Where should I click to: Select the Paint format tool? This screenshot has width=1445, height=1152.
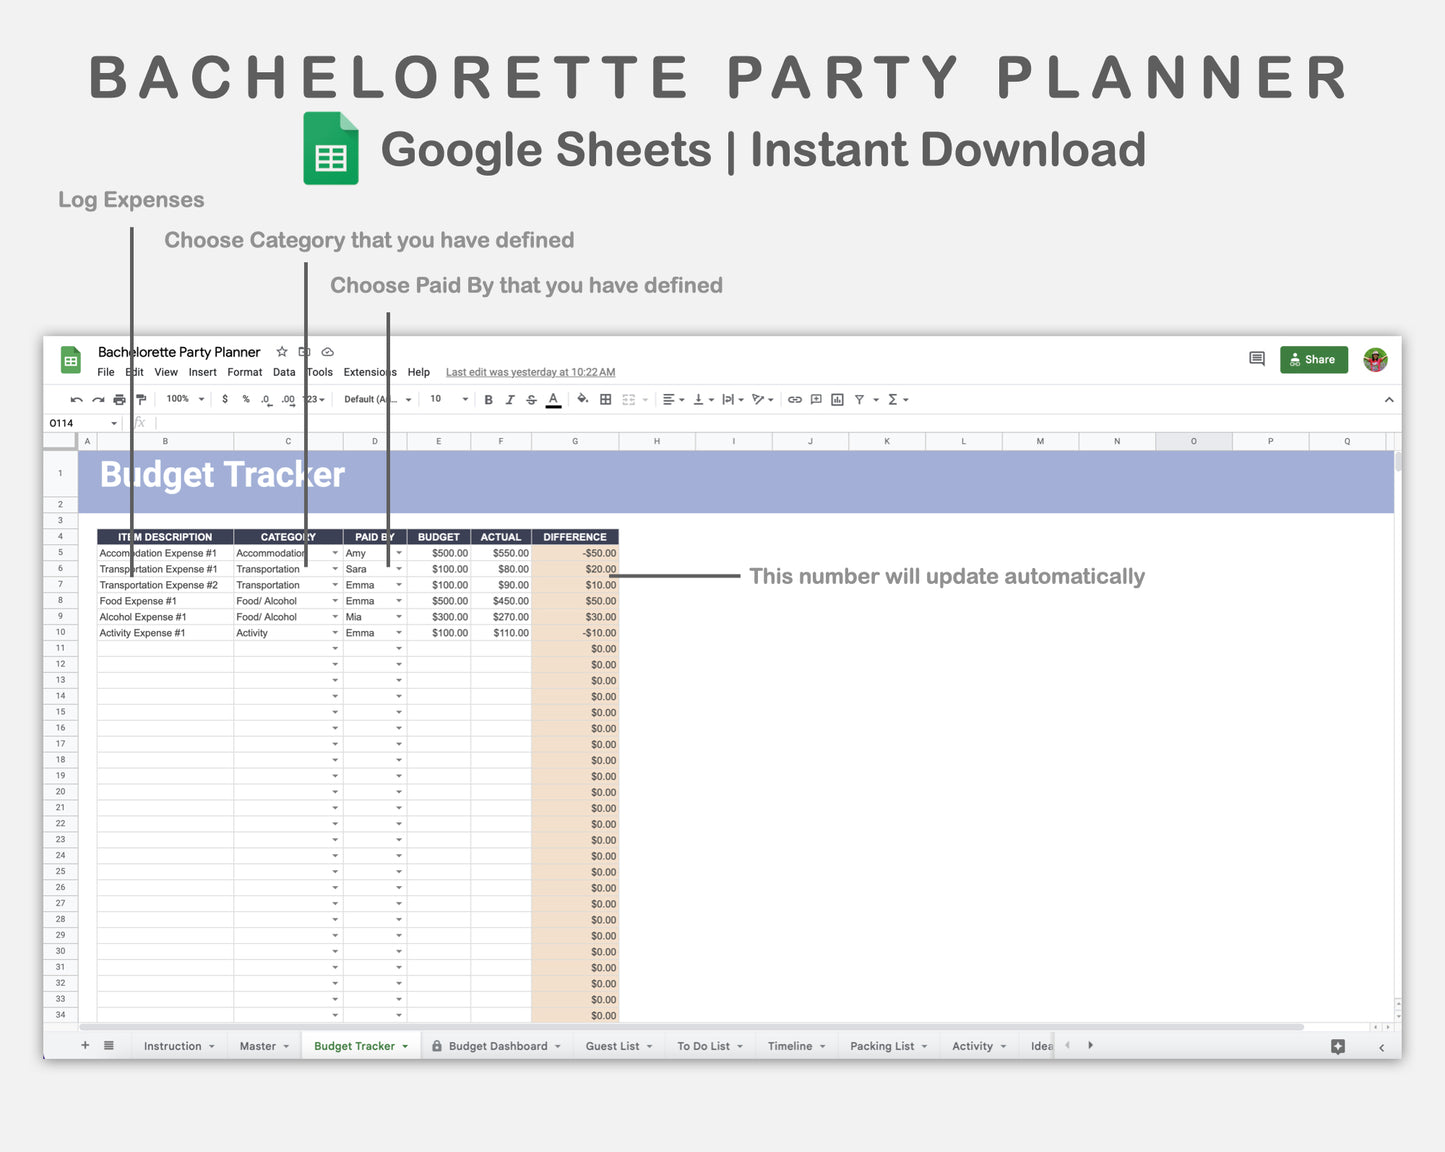(141, 399)
